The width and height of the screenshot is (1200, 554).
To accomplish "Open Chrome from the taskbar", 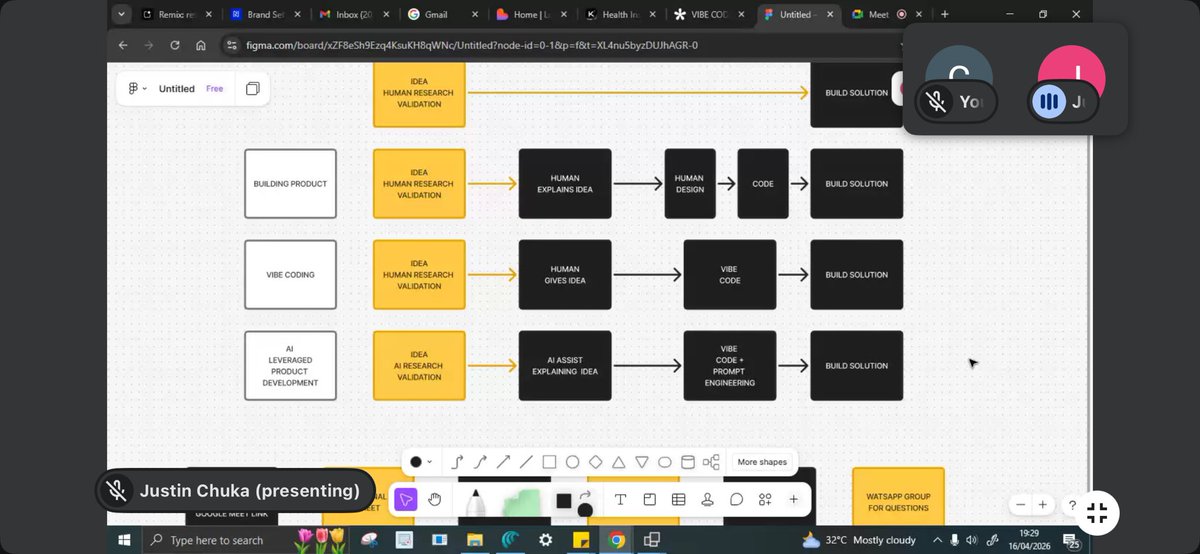I will coord(616,540).
